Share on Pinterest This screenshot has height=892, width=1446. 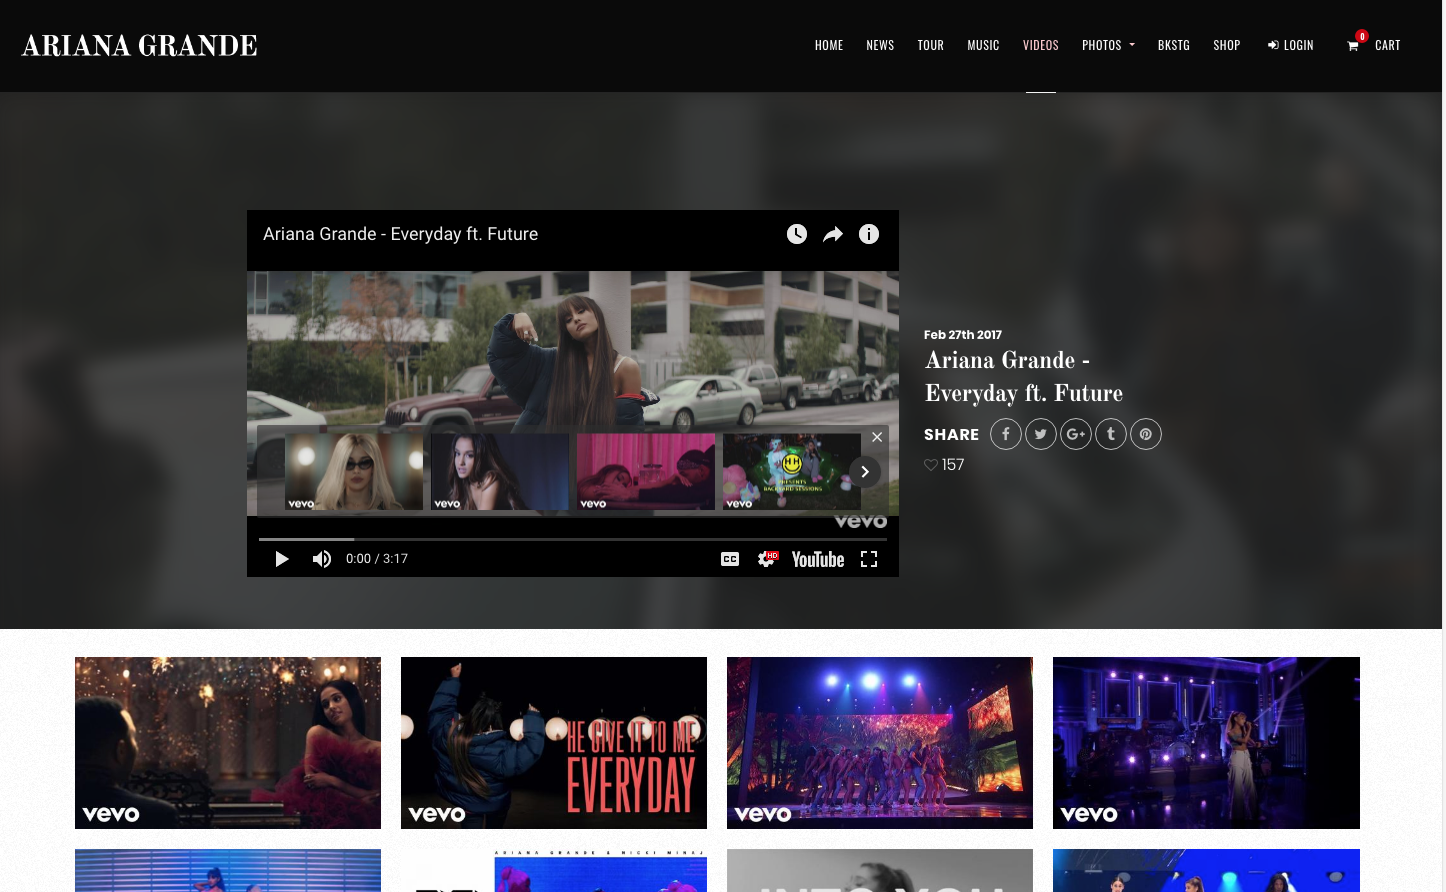click(x=1146, y=434)
